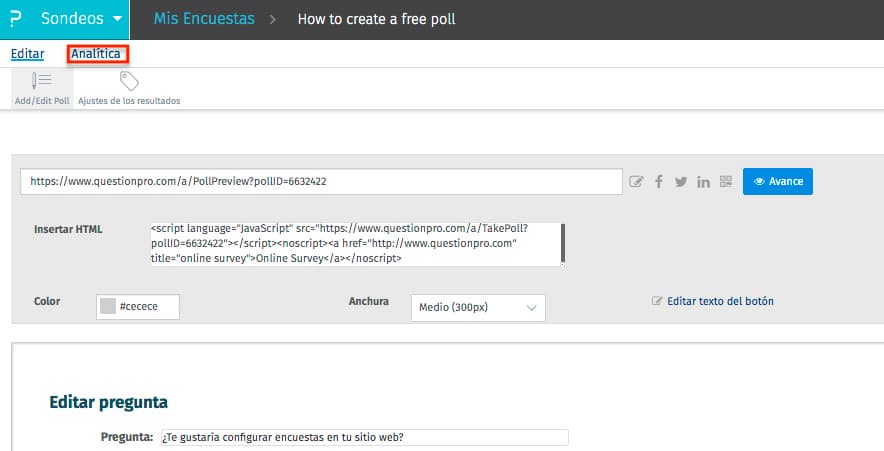Click the Anchura label

(369, 301)
